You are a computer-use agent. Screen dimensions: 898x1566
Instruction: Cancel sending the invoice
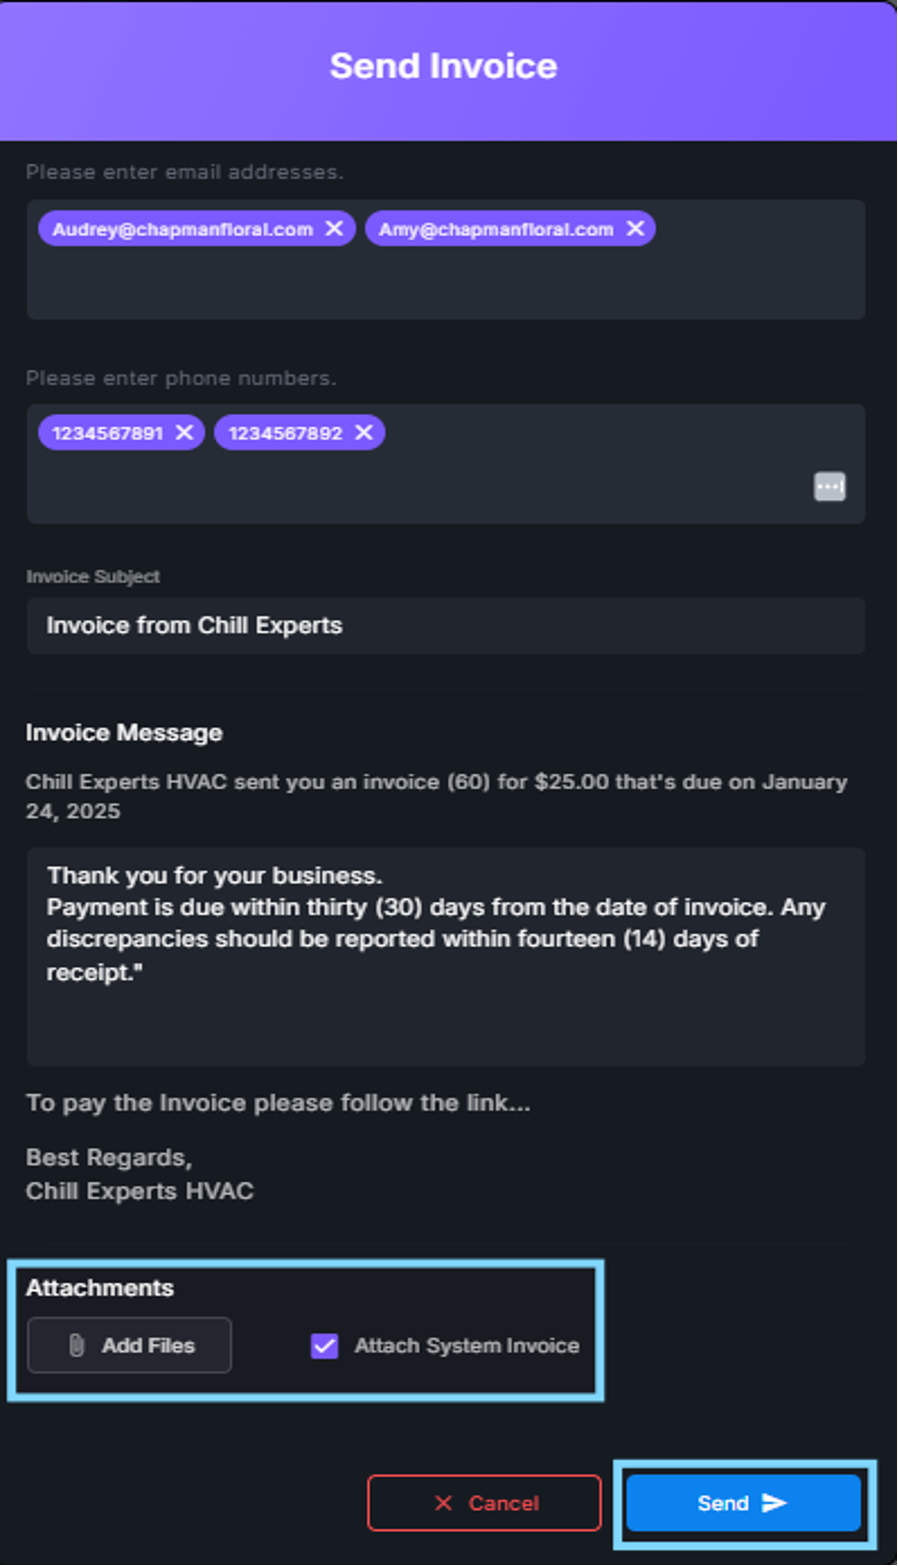(484, 1503)
